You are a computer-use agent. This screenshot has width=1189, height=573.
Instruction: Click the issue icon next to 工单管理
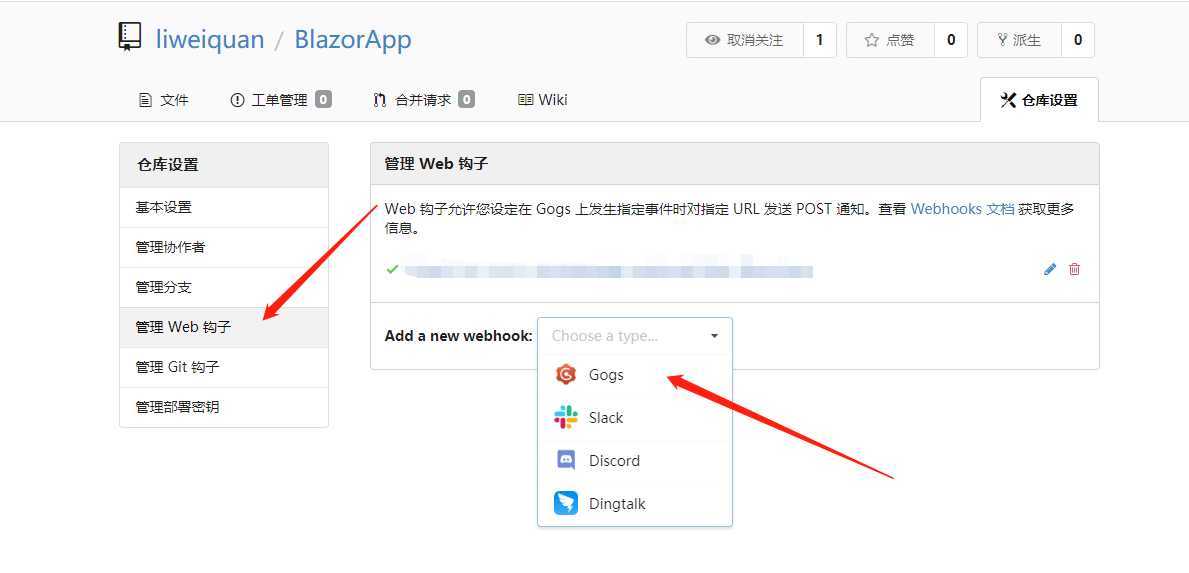click(x=237, y=100)
